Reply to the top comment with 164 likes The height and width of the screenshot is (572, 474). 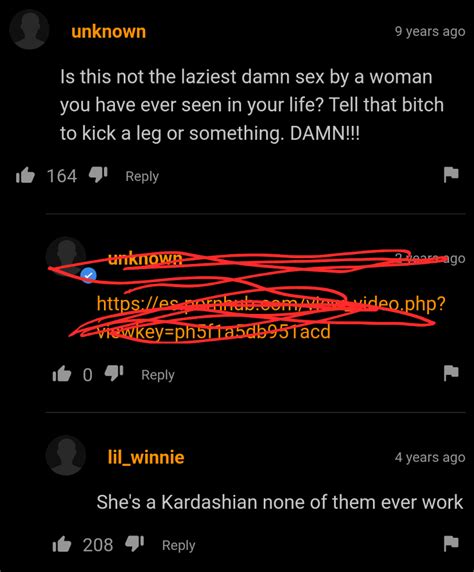click(x=142, y=176)
